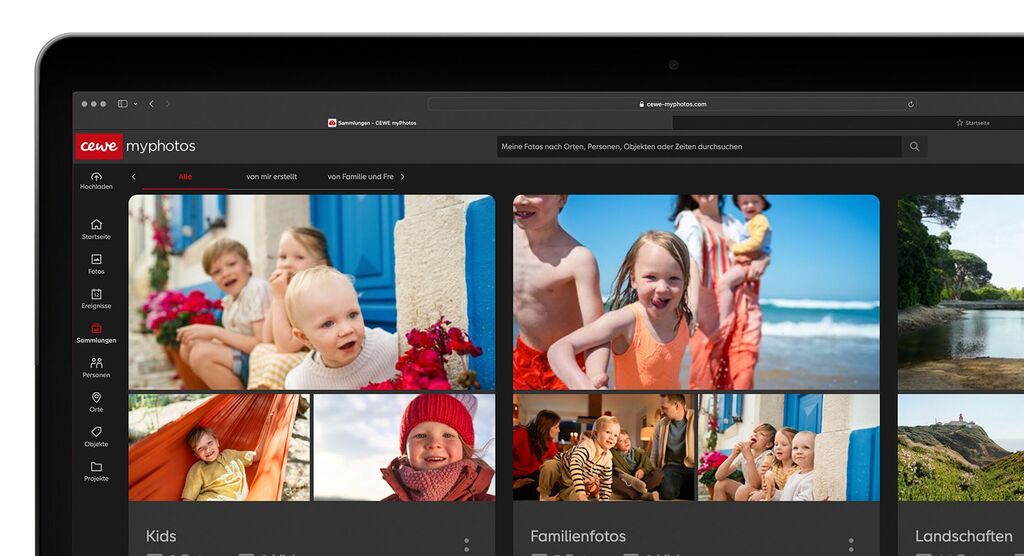Open Objekte tag in sidebar
The width and height of the screenshot is (1024, 556).
tap(96, 436)
